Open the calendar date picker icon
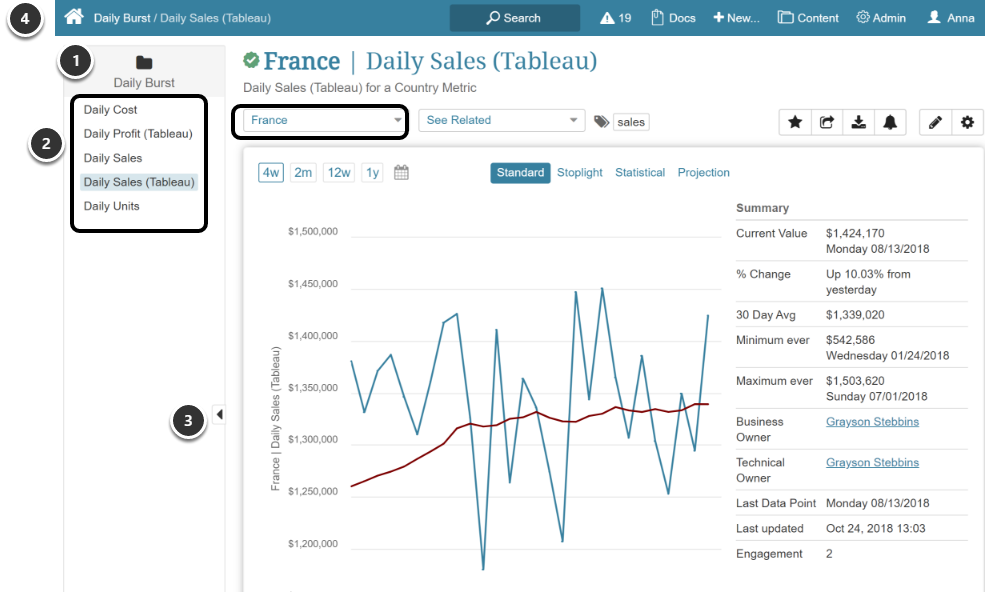This screenshot has height=592, width=985. (x=400, y=171)
